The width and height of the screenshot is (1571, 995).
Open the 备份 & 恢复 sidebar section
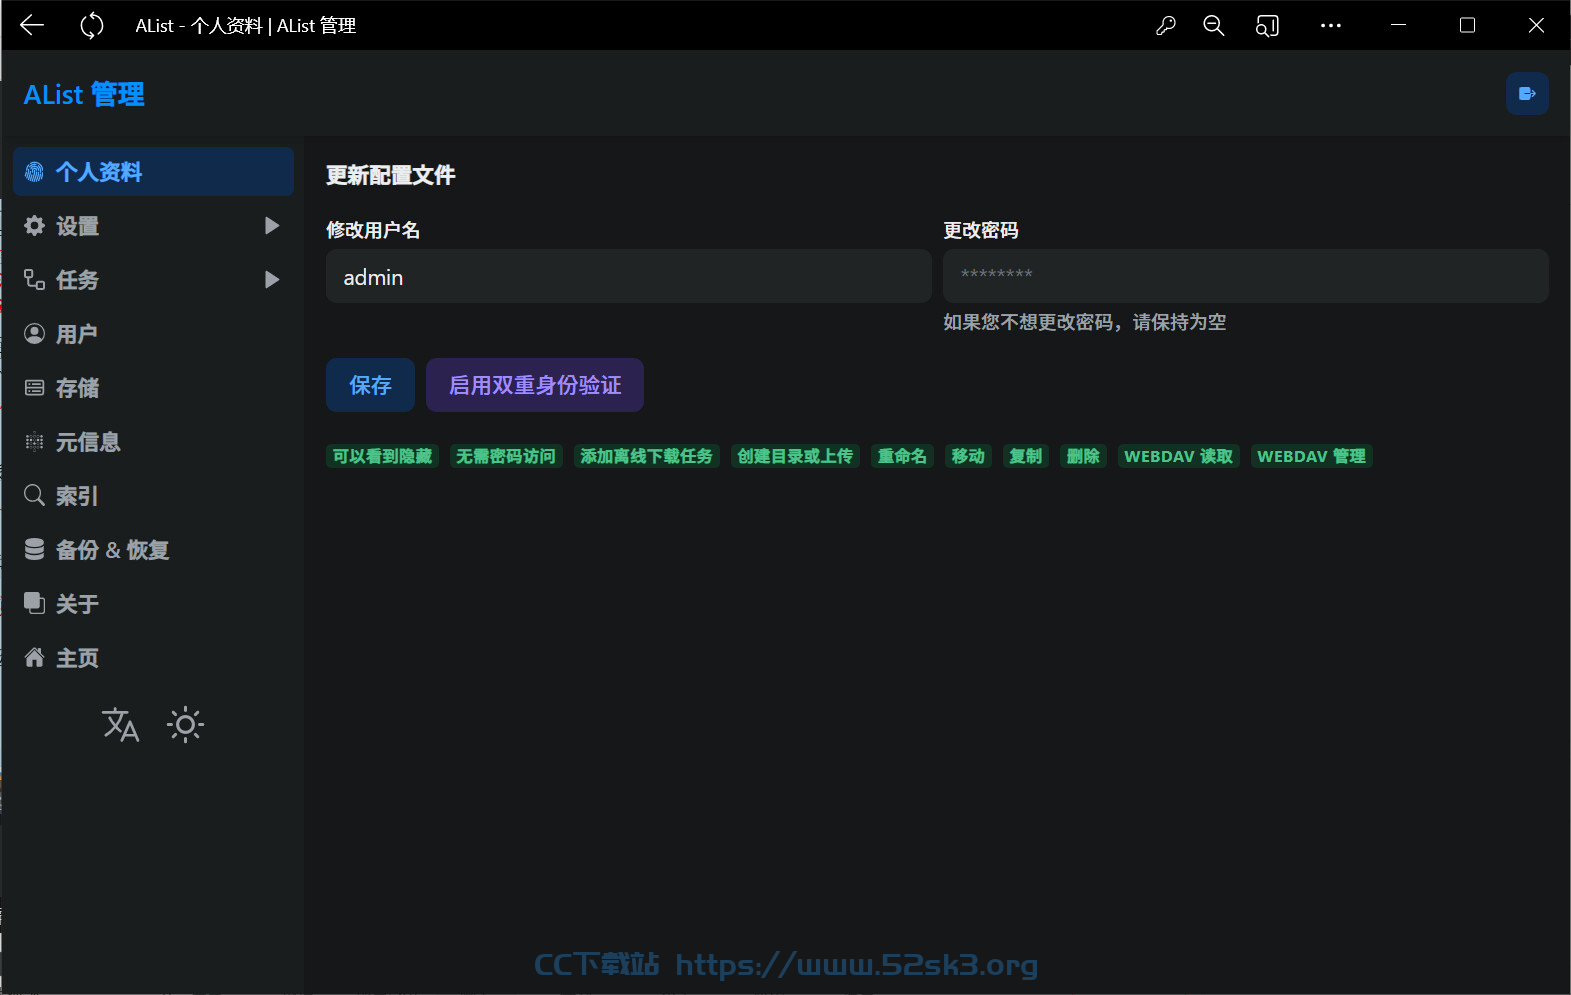pyautogui.click(x=154, y=550)
